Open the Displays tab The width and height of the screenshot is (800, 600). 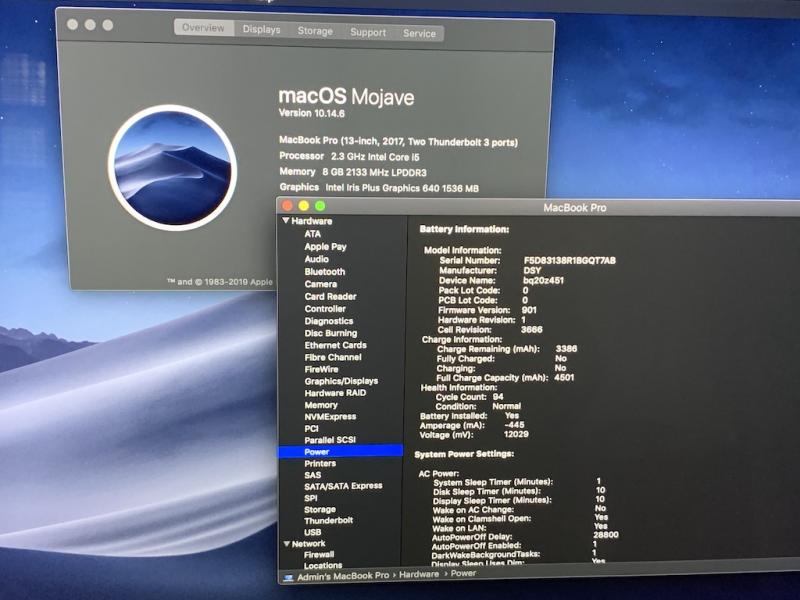point(261,30)
